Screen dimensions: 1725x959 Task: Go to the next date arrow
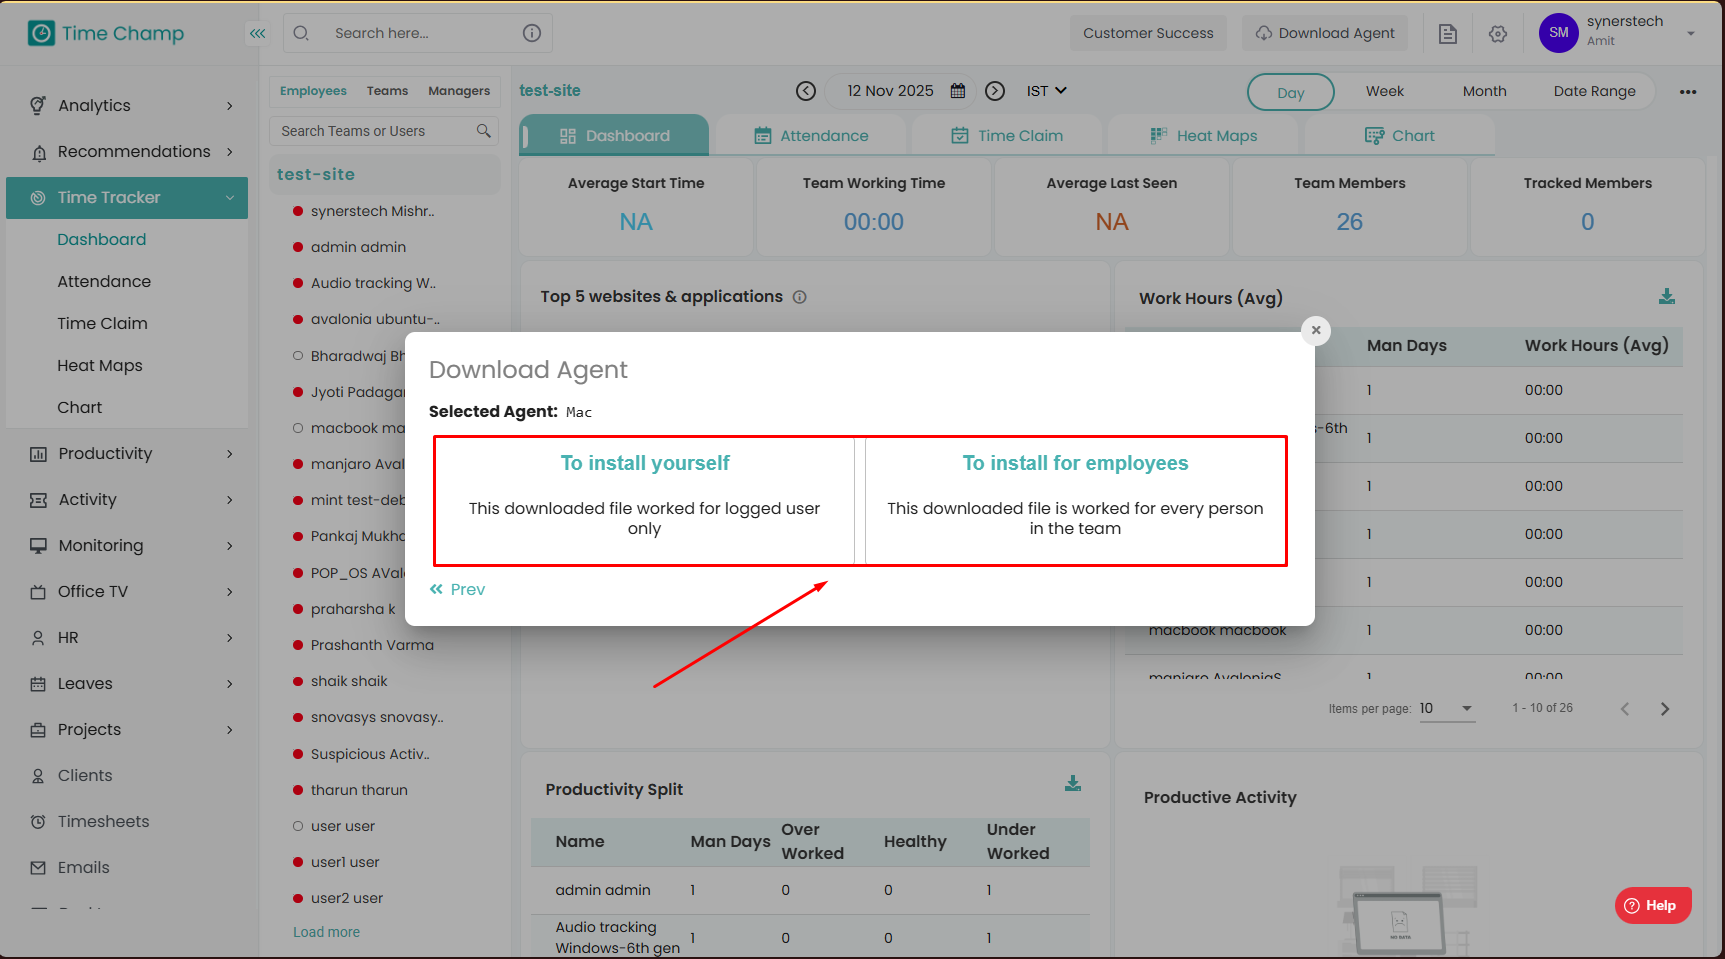[995, 91]
